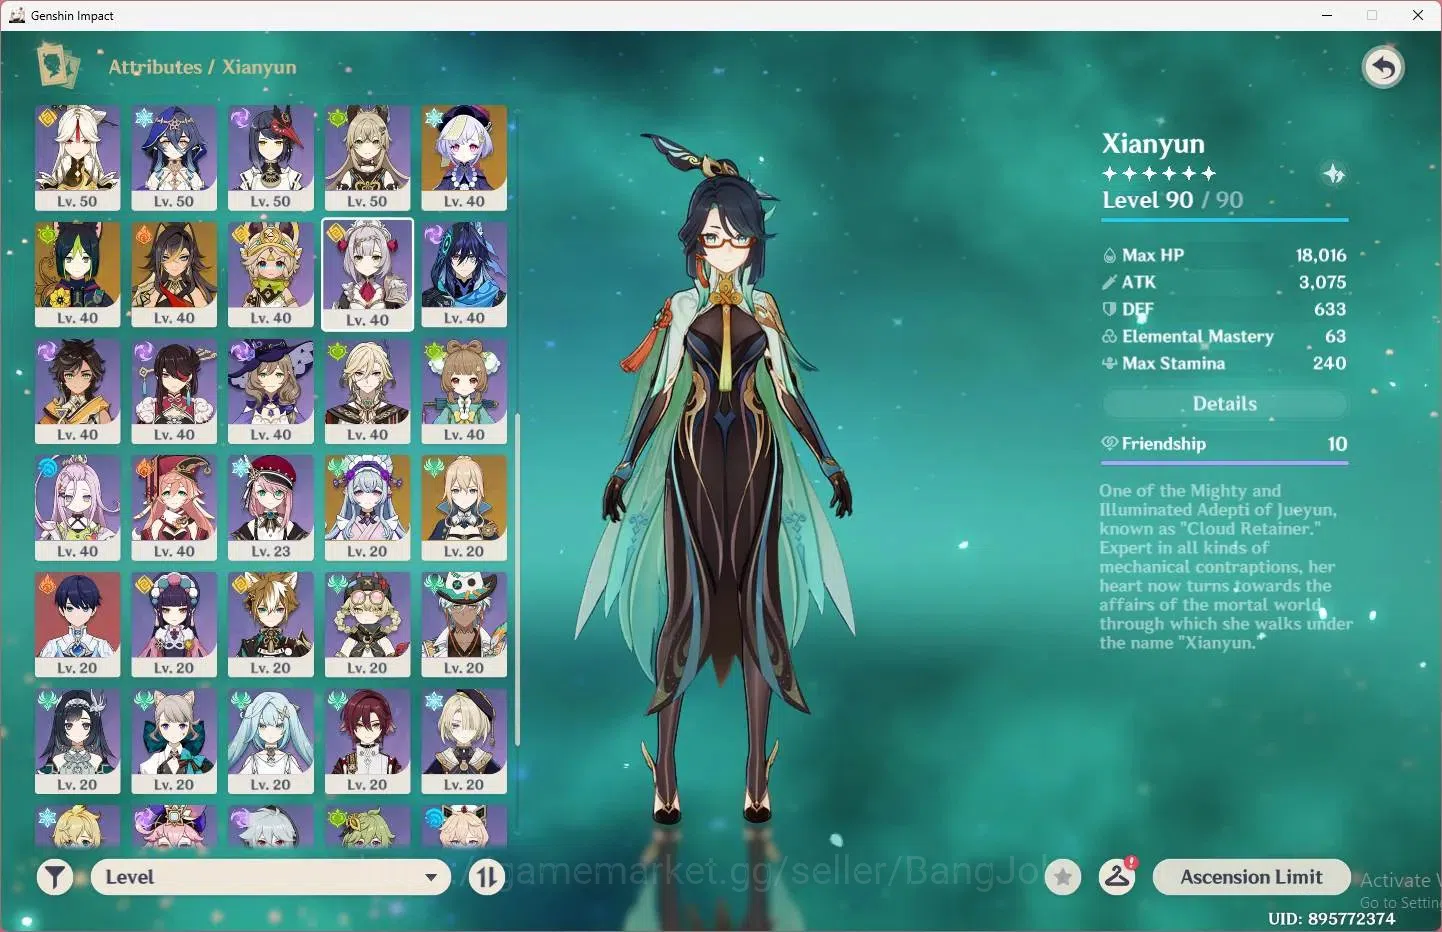The width and height of the screenshot is (1442, 932).
Task: Click the return arrow icon at top right
Action: 1383,68
